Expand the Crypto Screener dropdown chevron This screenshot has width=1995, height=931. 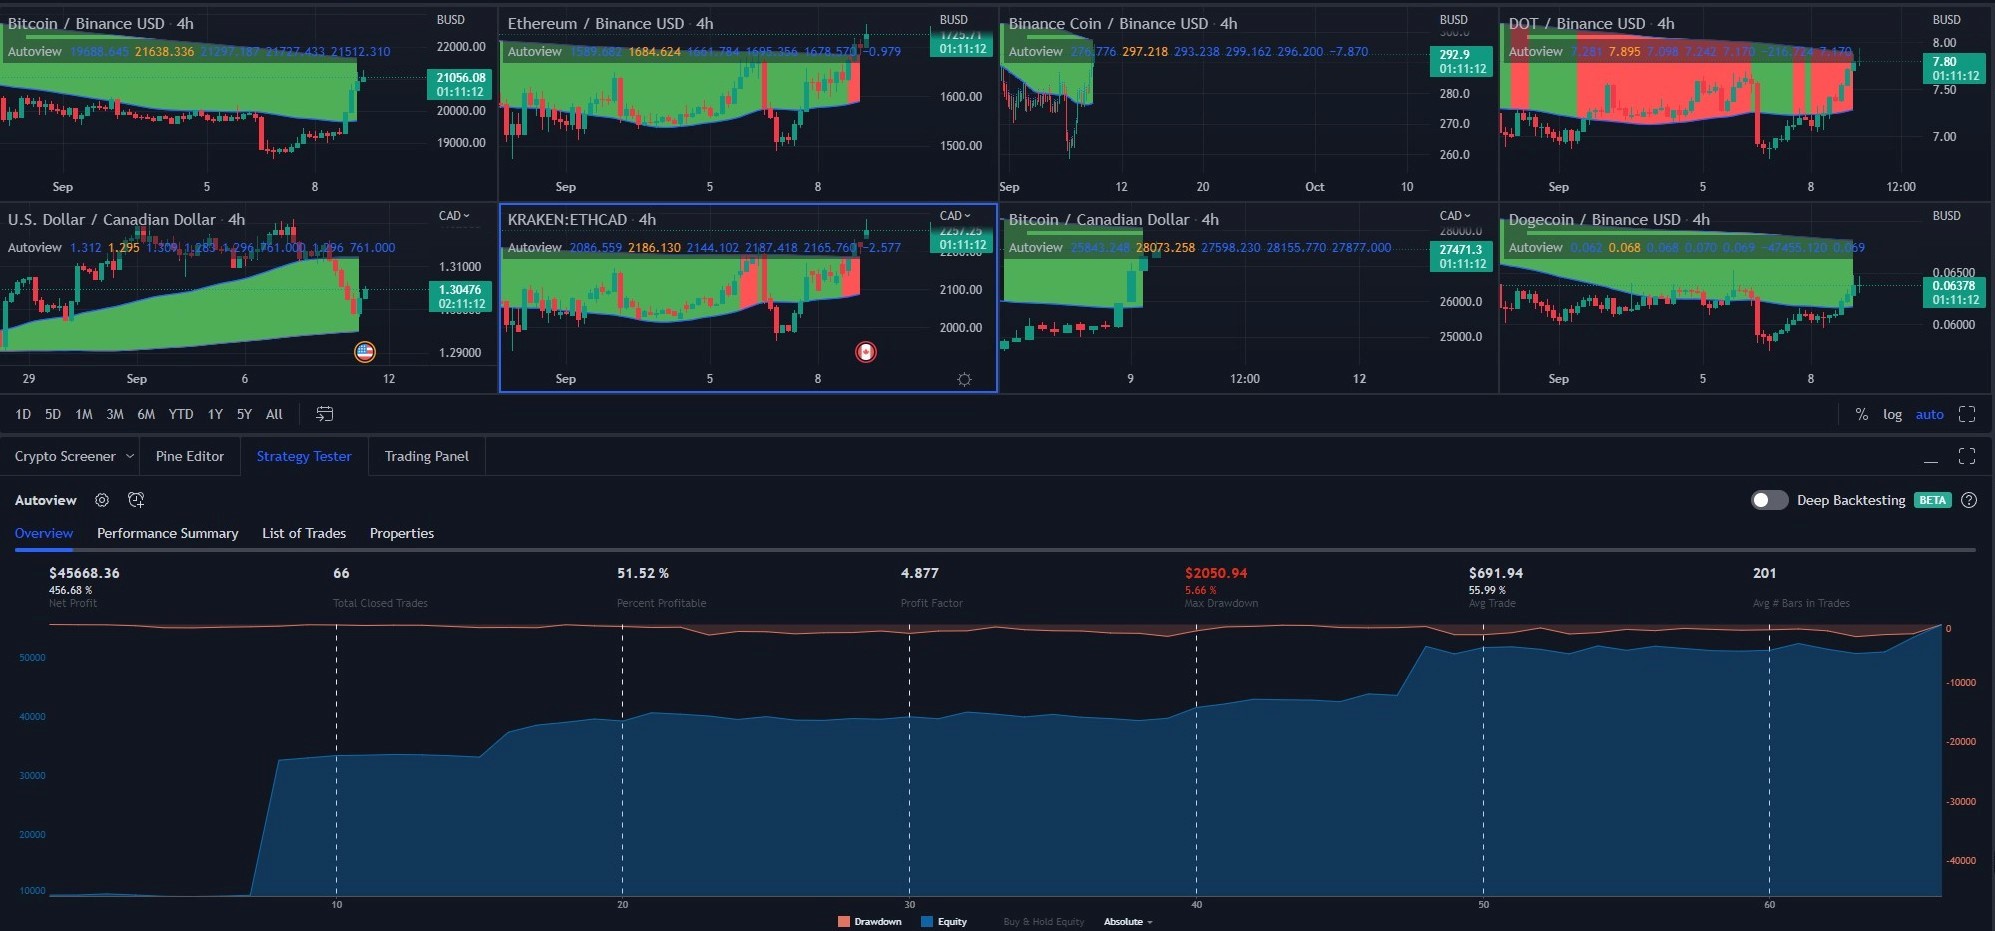coord(130,456)
